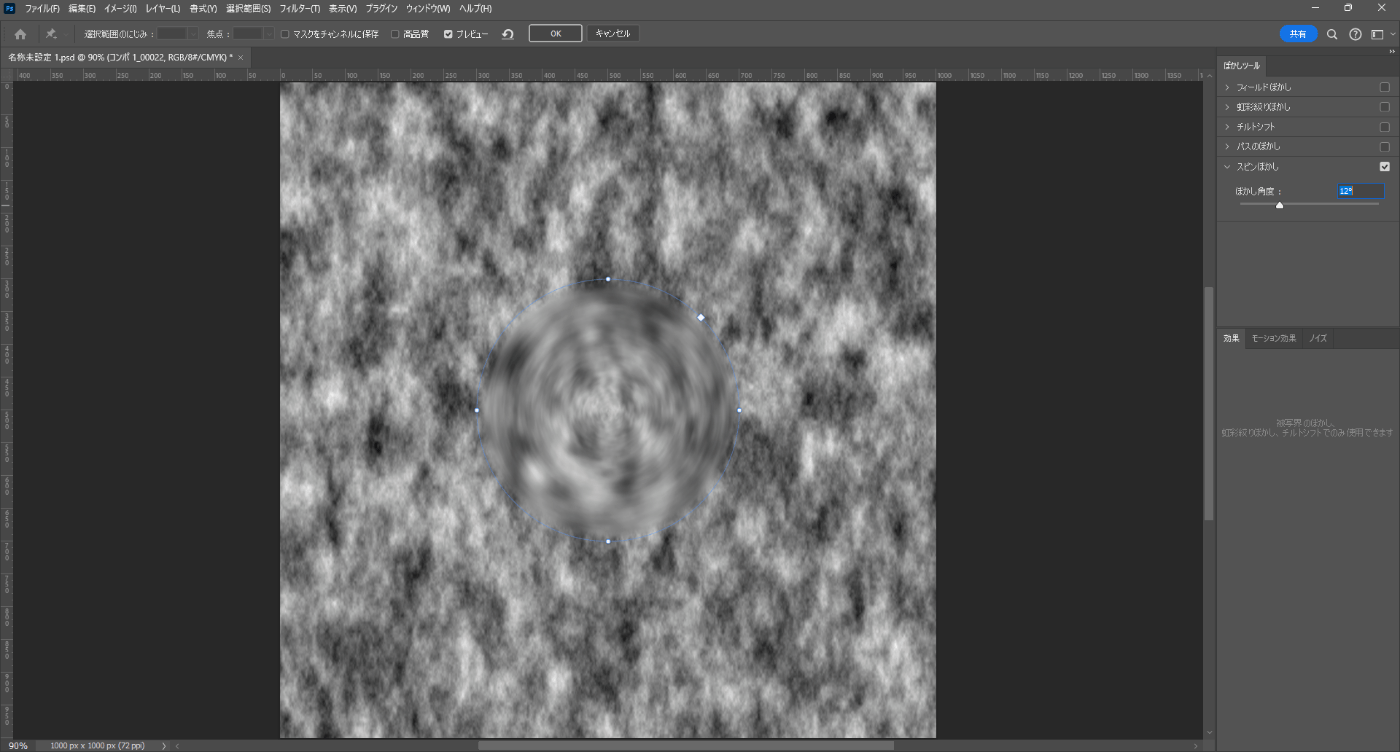The height and width of the screenshot is (752, 1400).
Task: Expand the フィールドぼかし section
Action: coord(1227,87)
